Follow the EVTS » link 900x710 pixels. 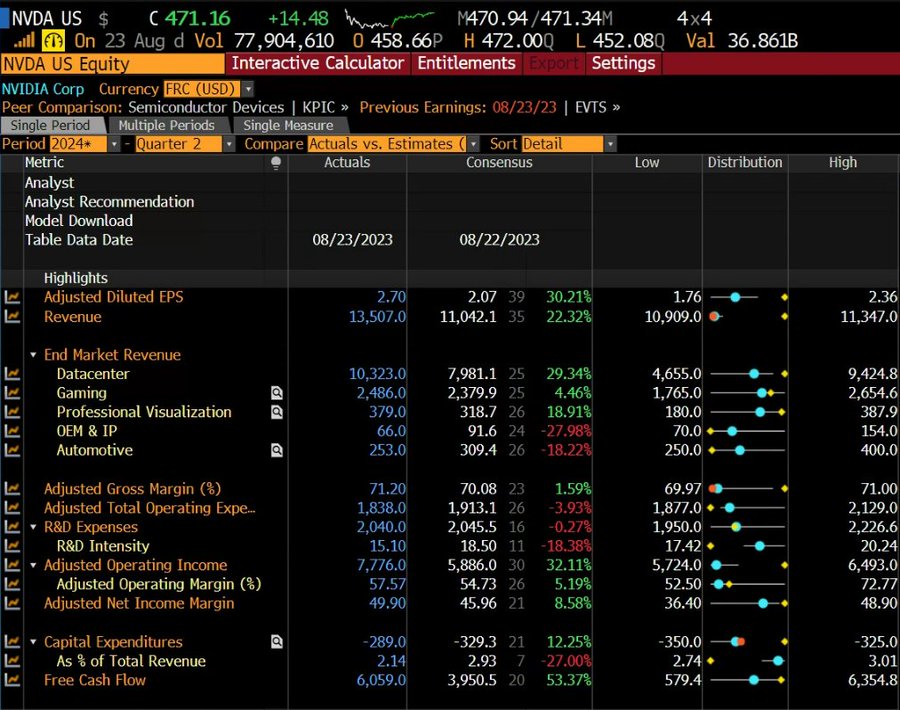pyautogui.click(x=598, y=107)
